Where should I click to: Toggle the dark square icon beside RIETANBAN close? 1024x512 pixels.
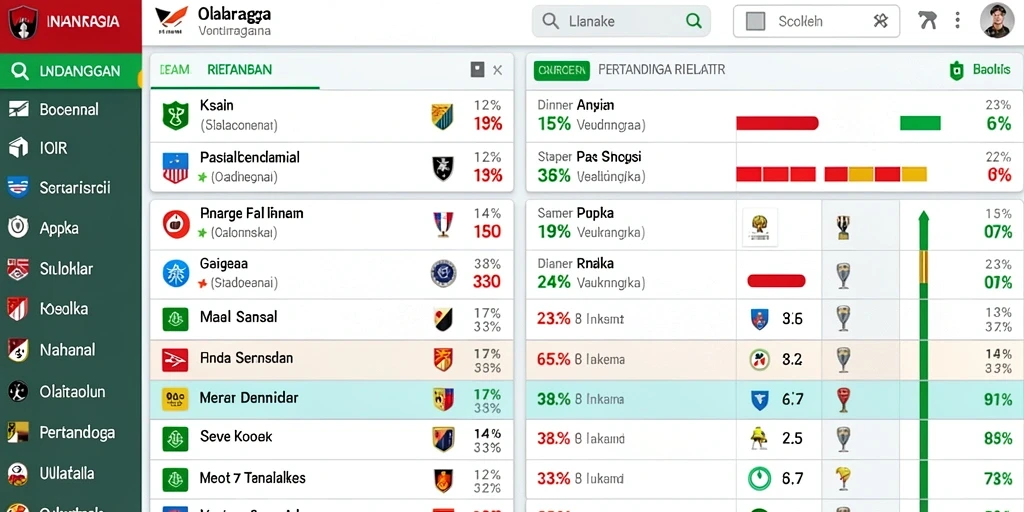(477, 70)
